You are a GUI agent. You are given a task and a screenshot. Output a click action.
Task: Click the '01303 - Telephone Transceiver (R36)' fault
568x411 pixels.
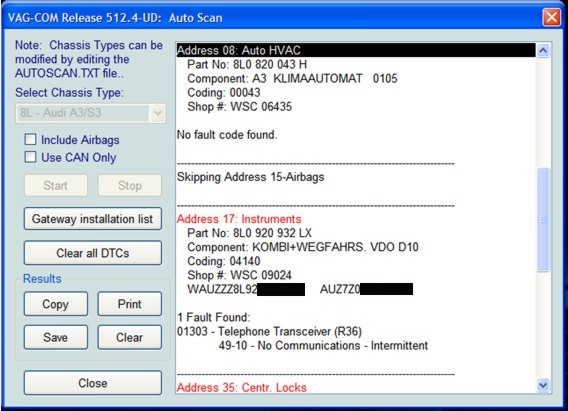[269, 331]
